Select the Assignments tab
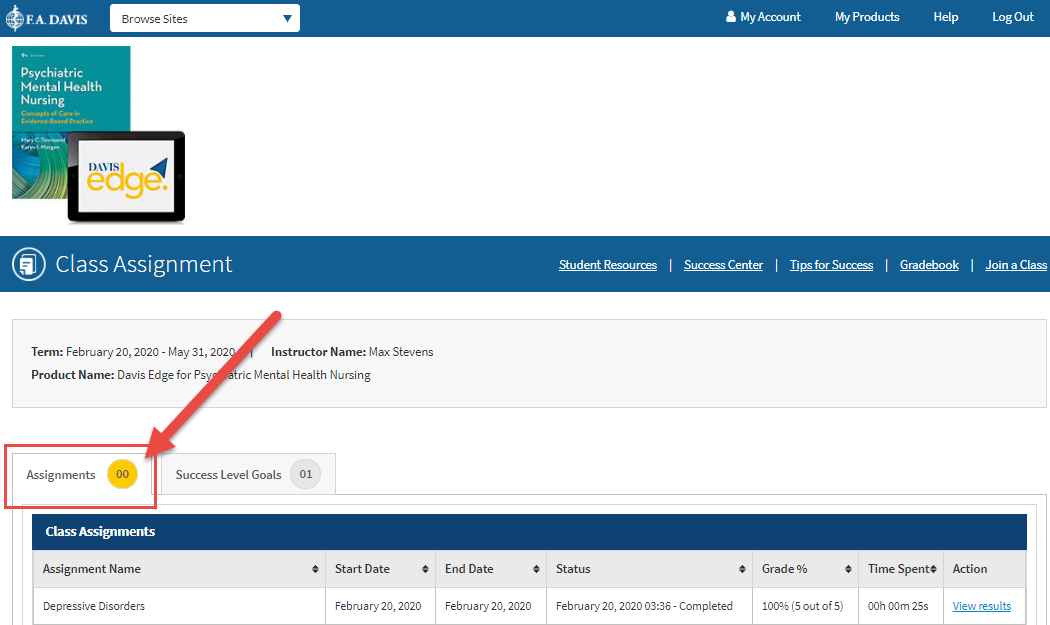 pyautogui.click(x=81, y=474)
